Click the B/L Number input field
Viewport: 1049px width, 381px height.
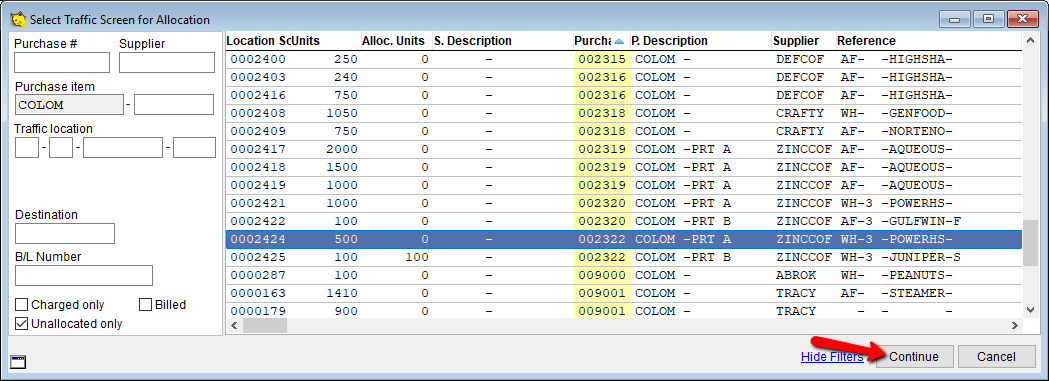[84, 275]
